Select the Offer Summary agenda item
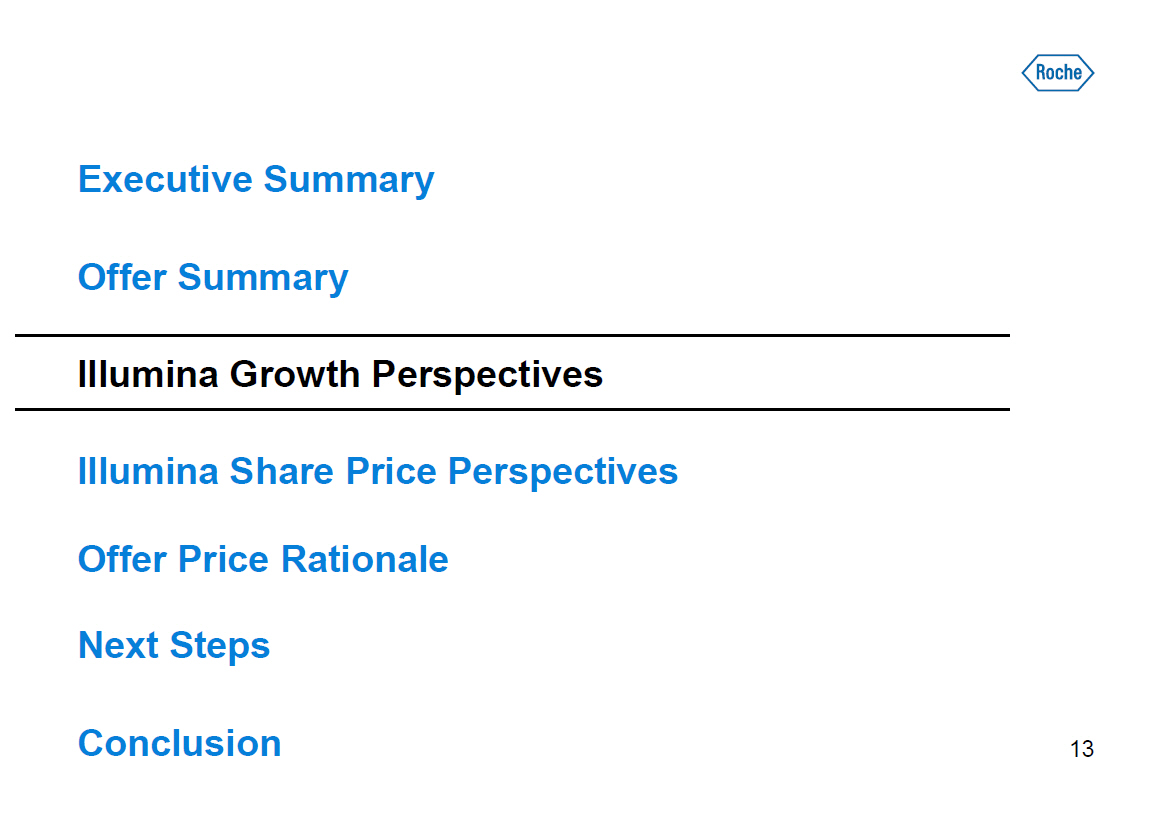Viewport: 1160px width, 822px height. 213,278
